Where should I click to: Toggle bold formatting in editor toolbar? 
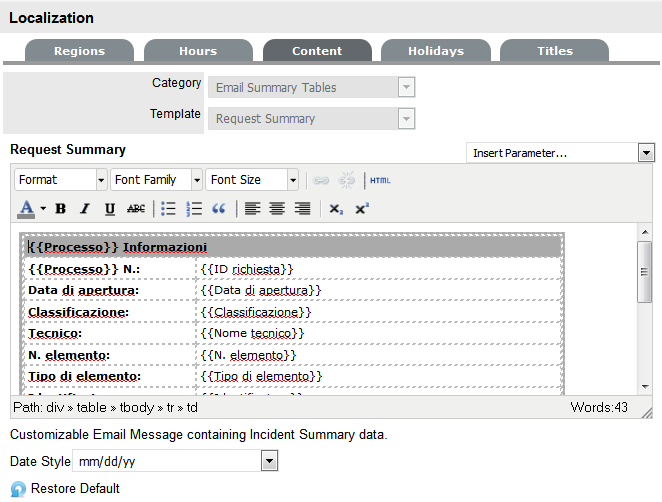(x=60, y=209)
